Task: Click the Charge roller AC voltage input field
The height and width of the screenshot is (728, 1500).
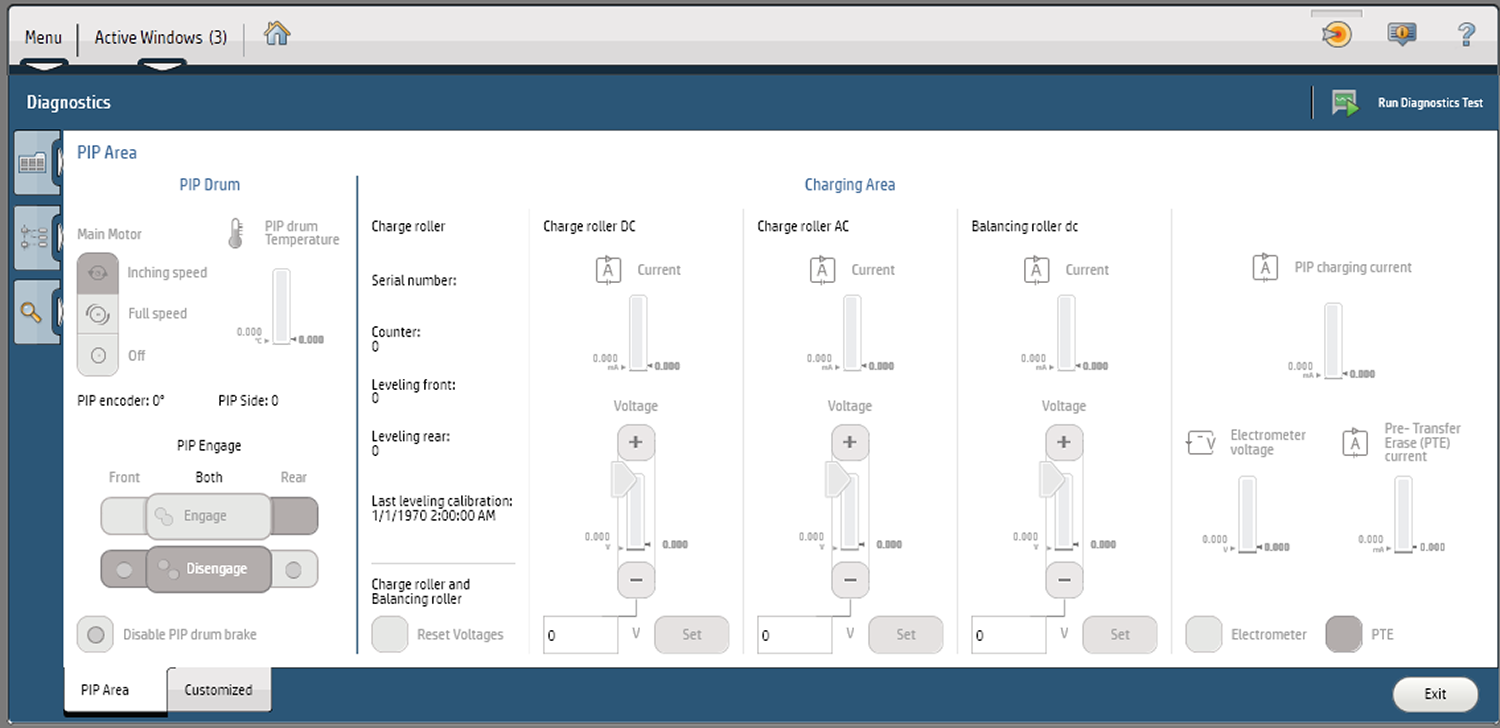Action: coord(795,635)
